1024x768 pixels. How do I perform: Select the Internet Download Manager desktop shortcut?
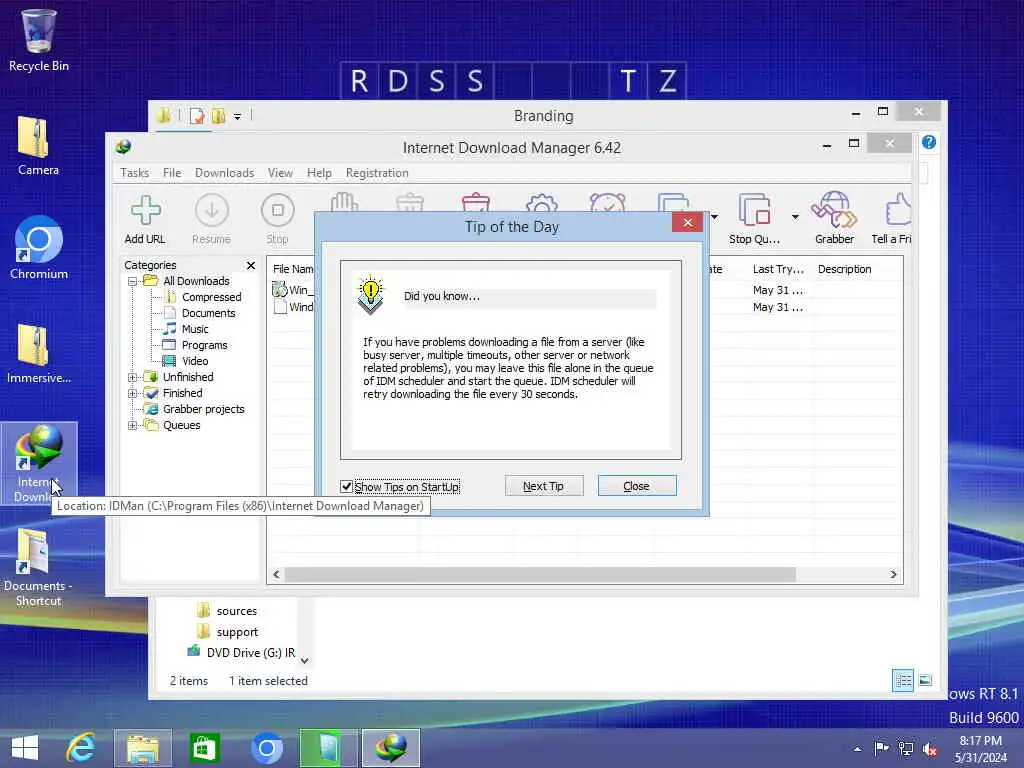tap(39, 462)
